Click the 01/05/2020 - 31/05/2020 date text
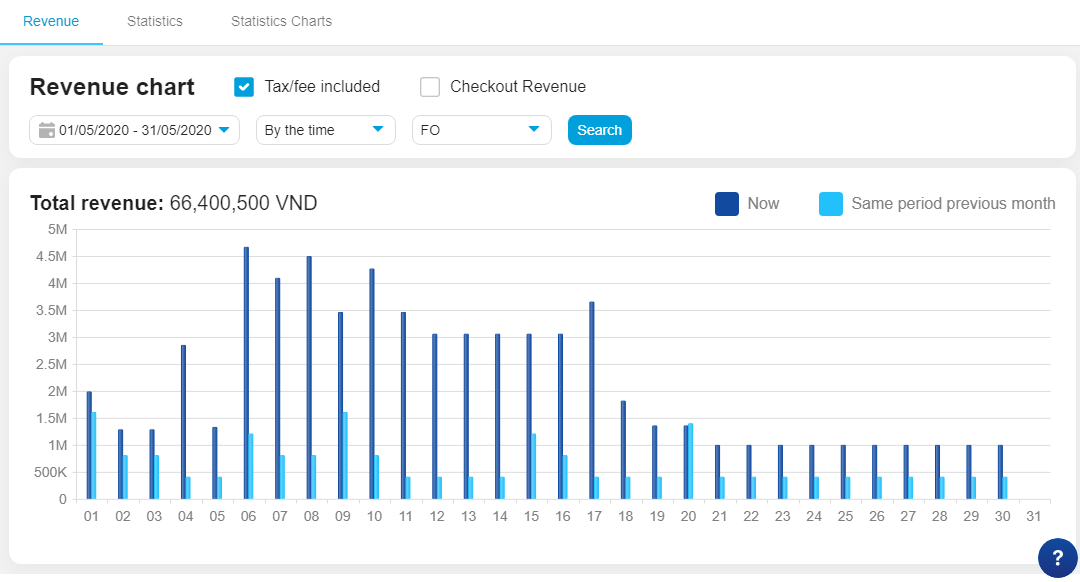The image size is (1080, 582). 135,130
